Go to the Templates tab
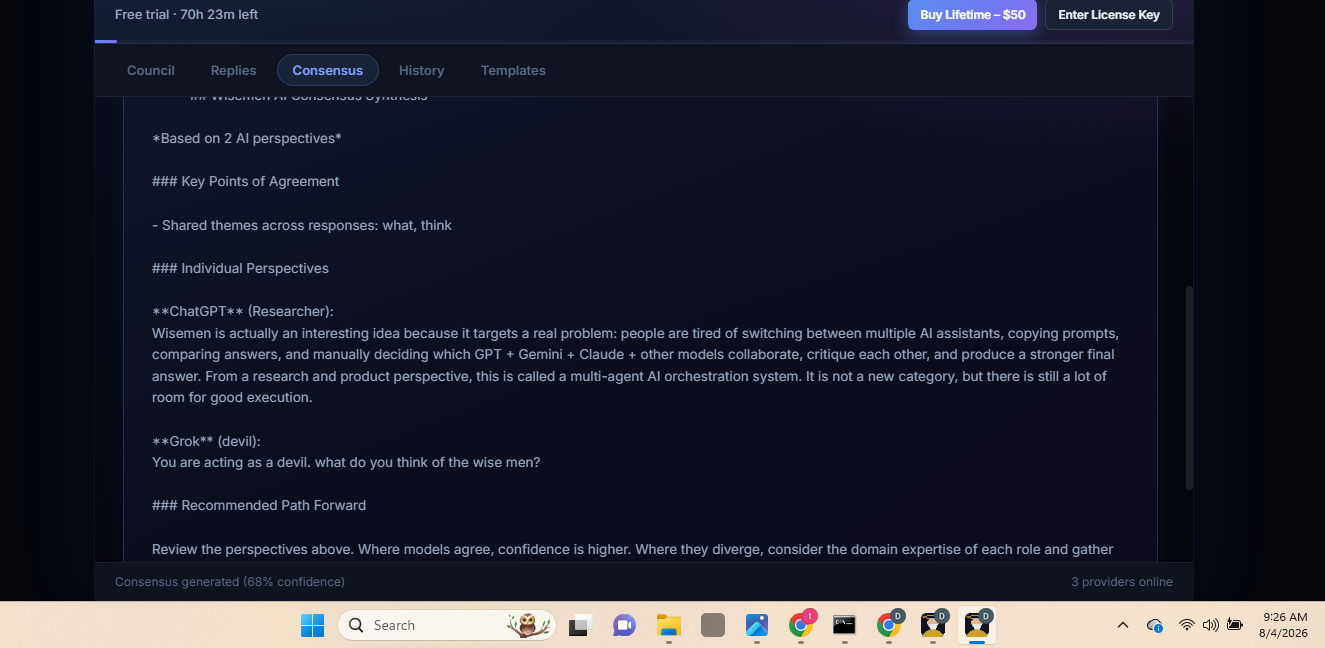This screenshot has height=648, width=1325. point(513,70)
